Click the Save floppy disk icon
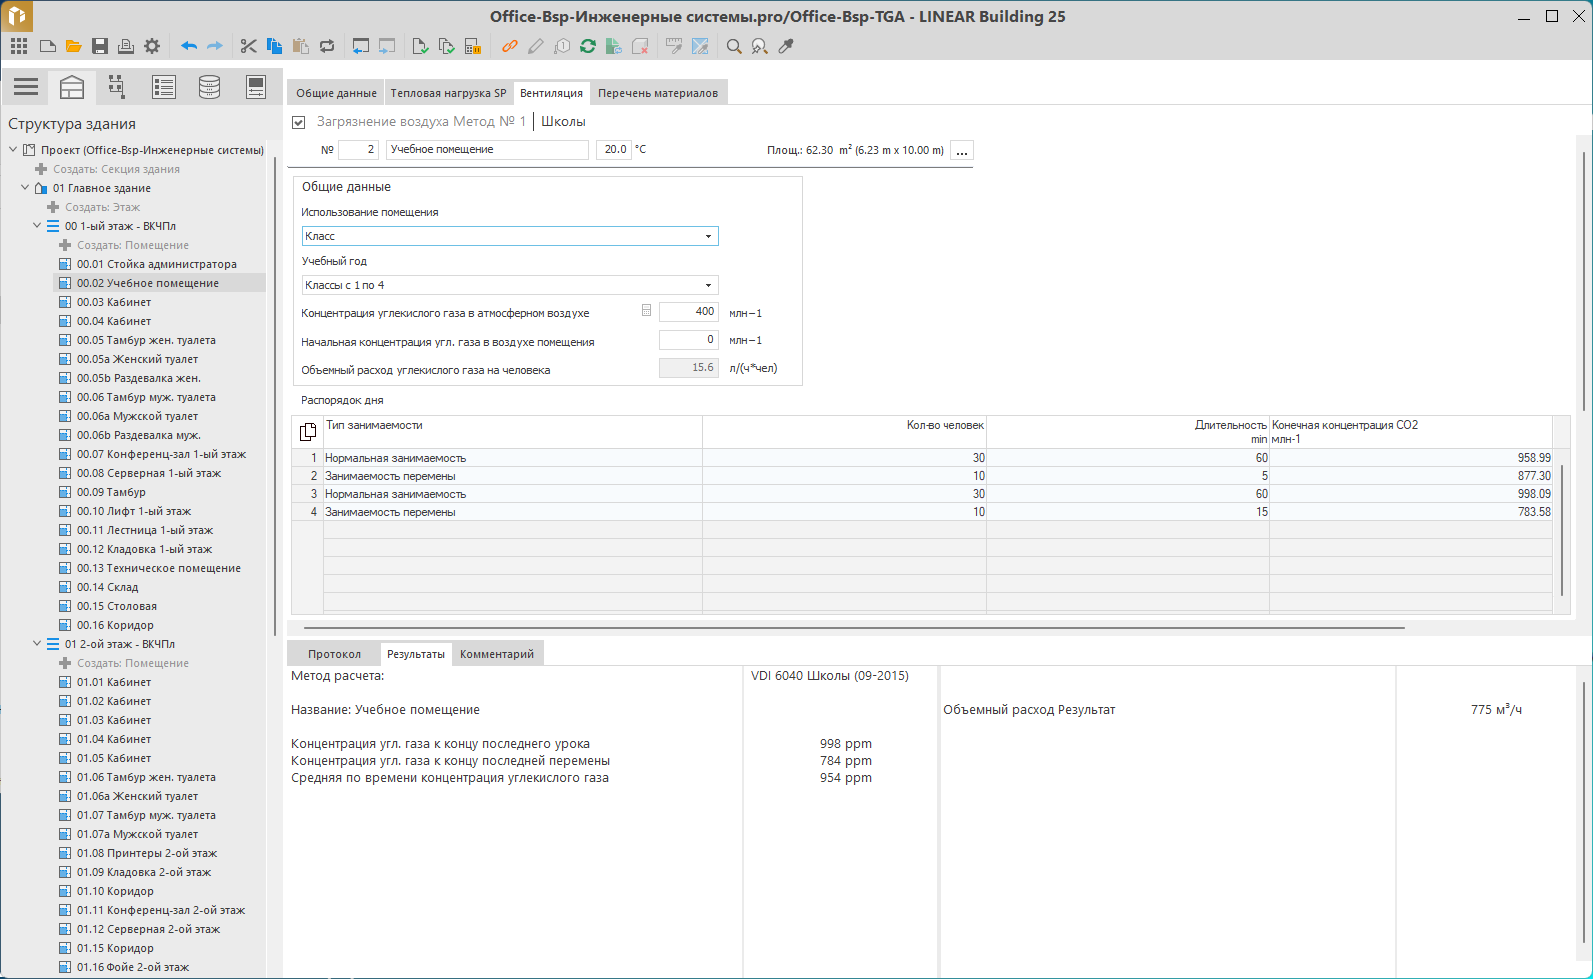Screen dimensions: 1593x979 [99, 46]
